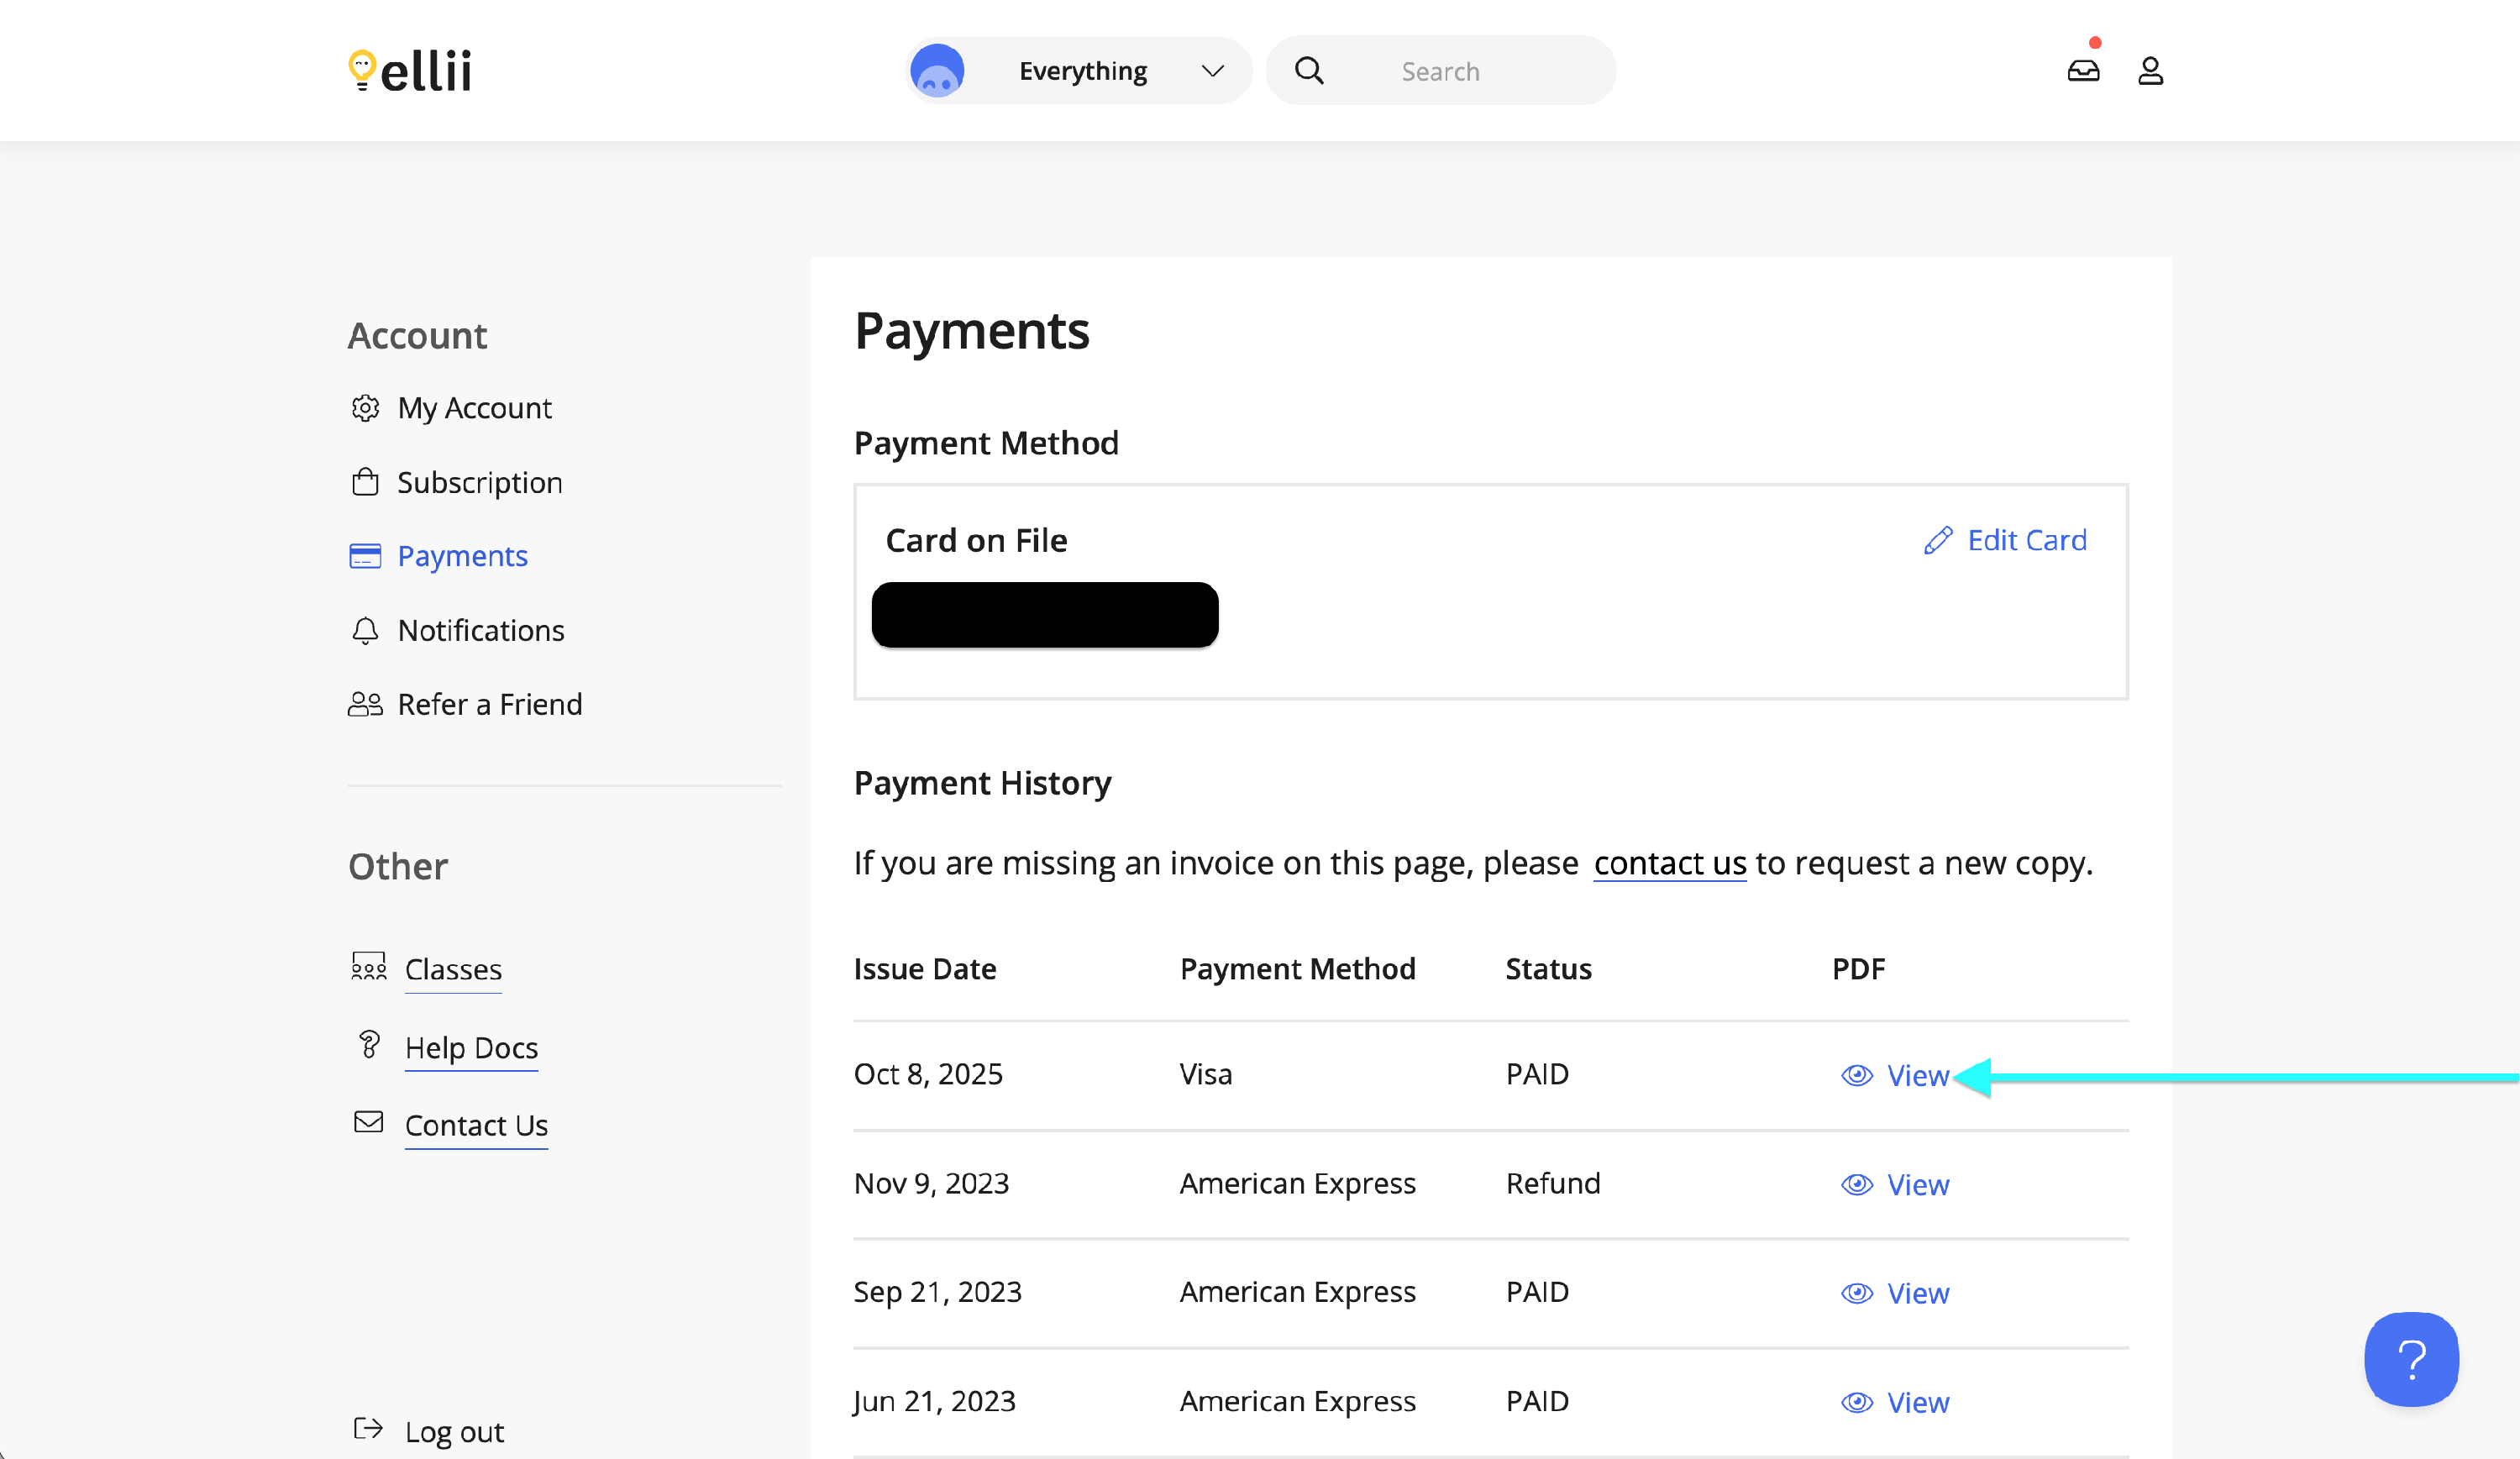The height and width of the screenshot is (1459, 2520).
Task: Open the Subscription section
Action: tap(479, 482)
